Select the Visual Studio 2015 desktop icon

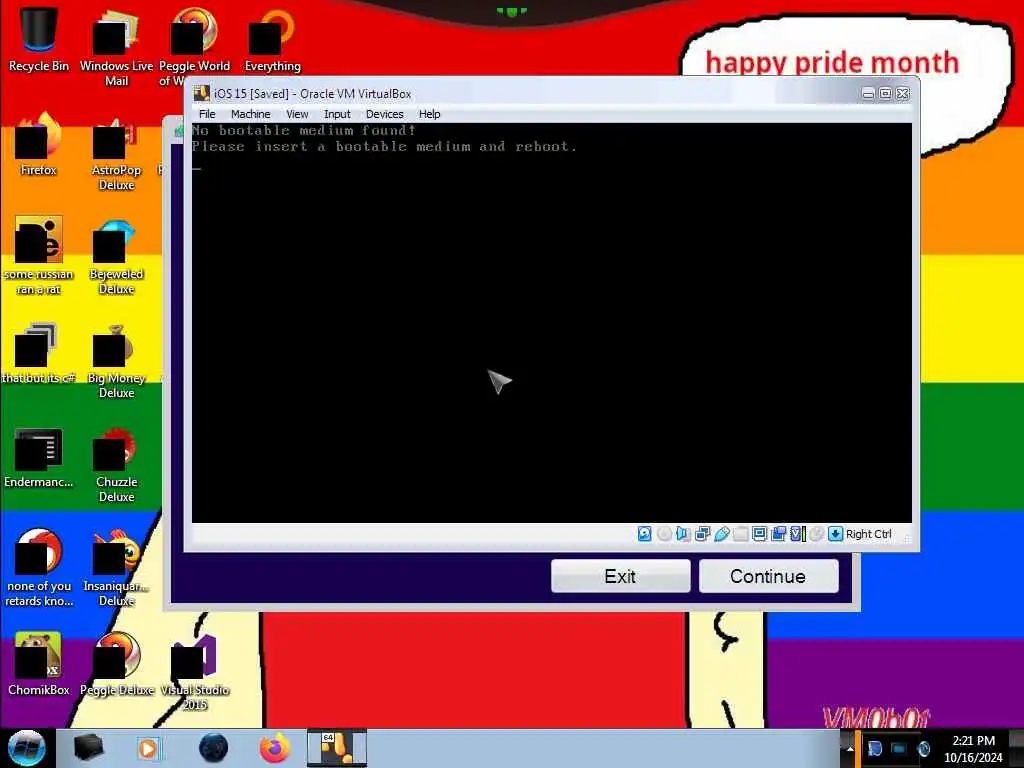click(195, 671)
